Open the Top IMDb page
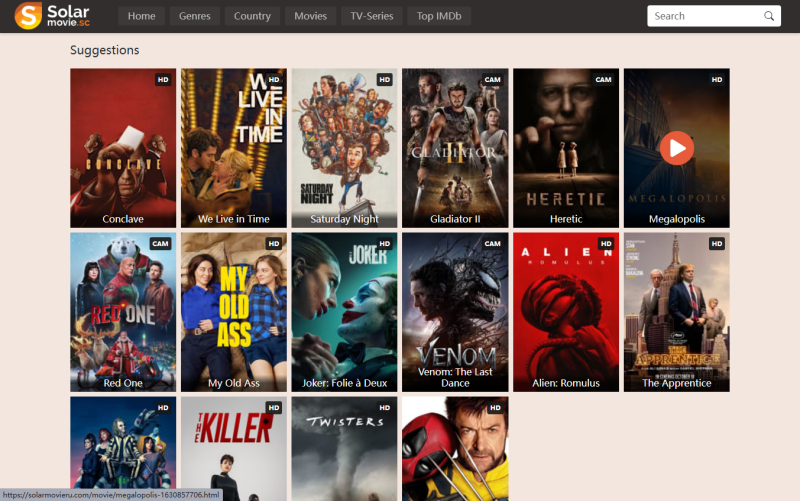Viewport: 800px width, 501px height. tap(439, 16)
